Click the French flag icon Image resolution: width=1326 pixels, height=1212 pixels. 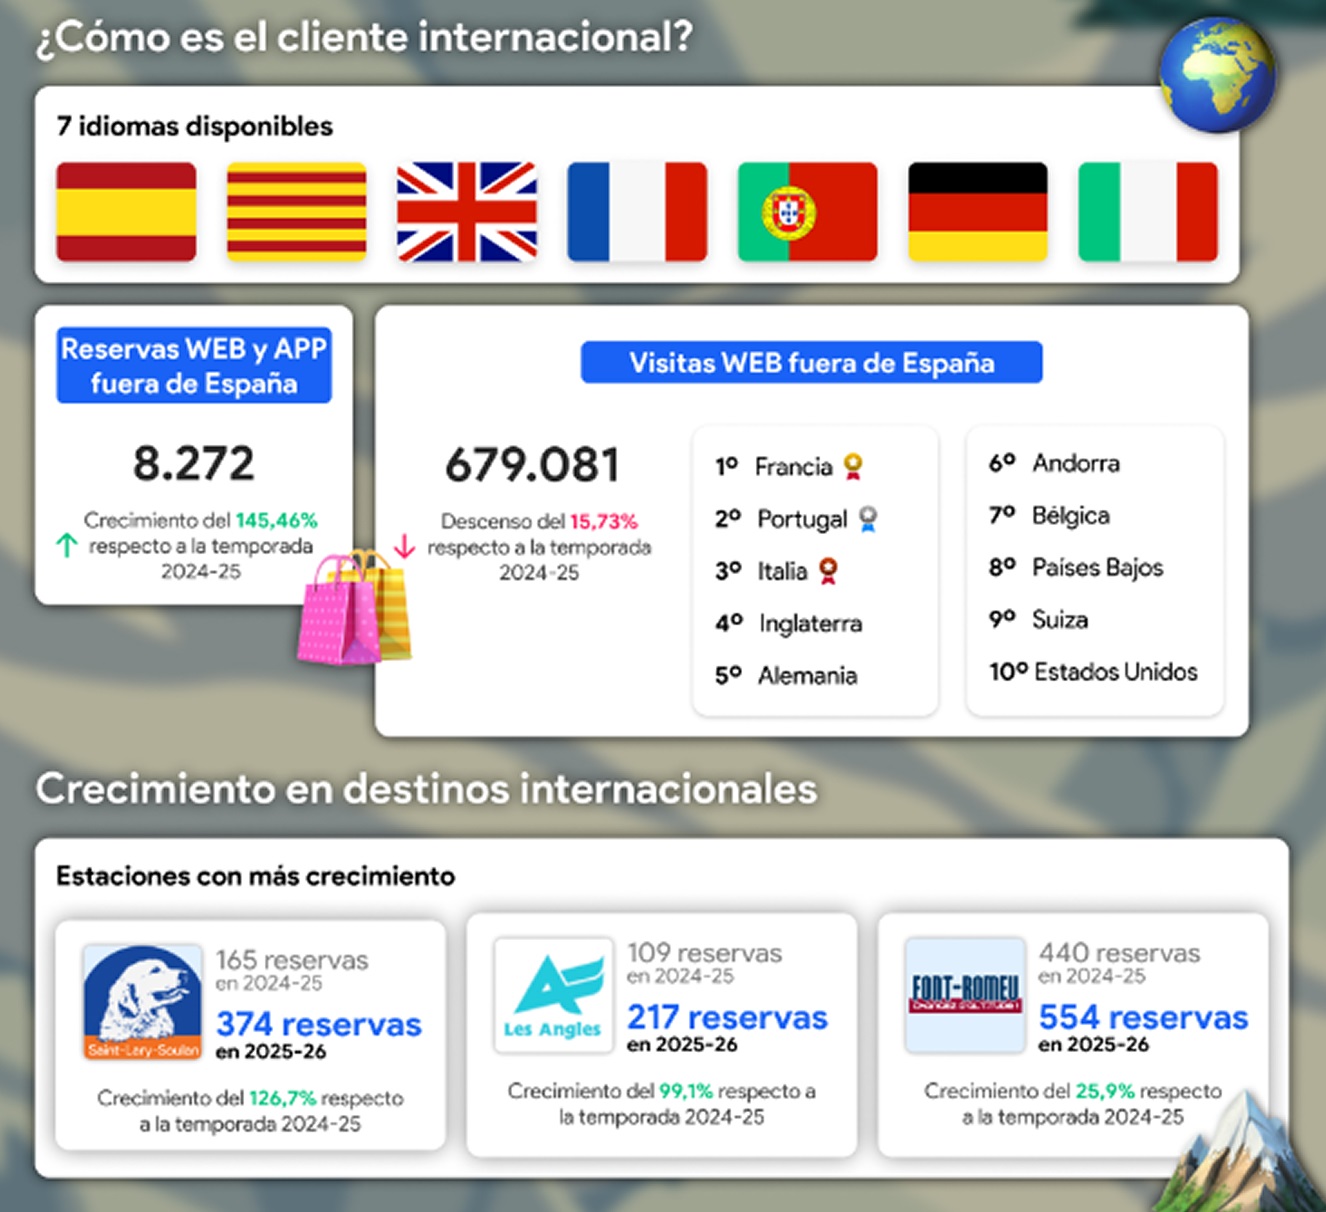[x=637, y=212]
